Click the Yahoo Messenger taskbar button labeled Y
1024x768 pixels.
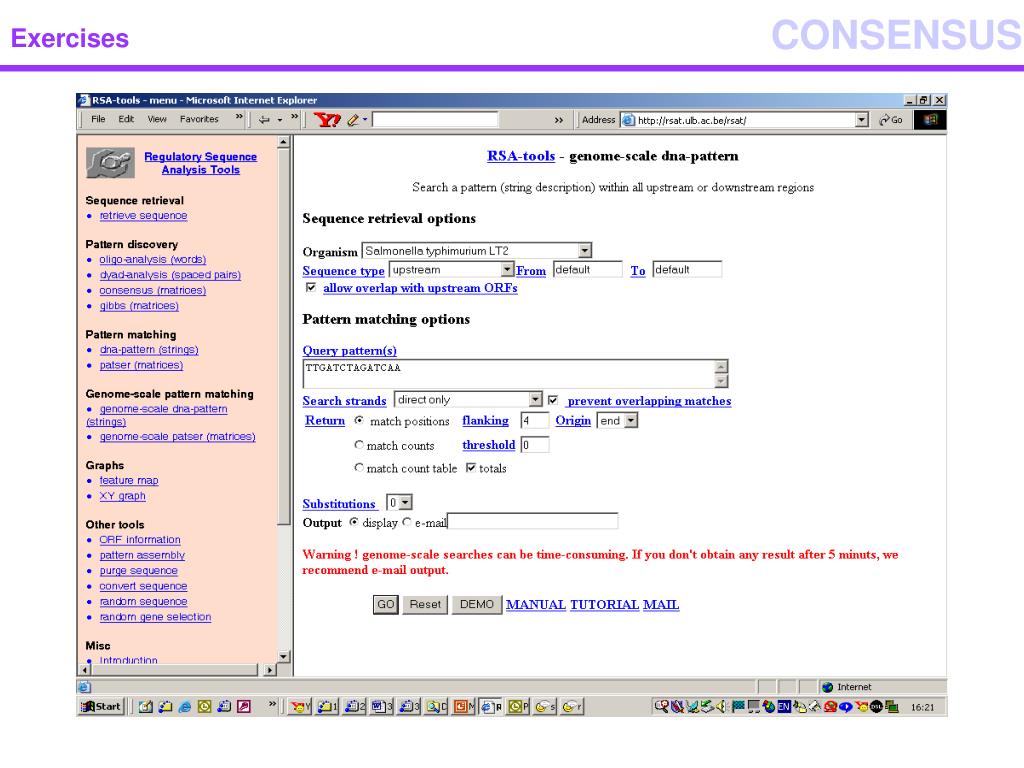300,707
